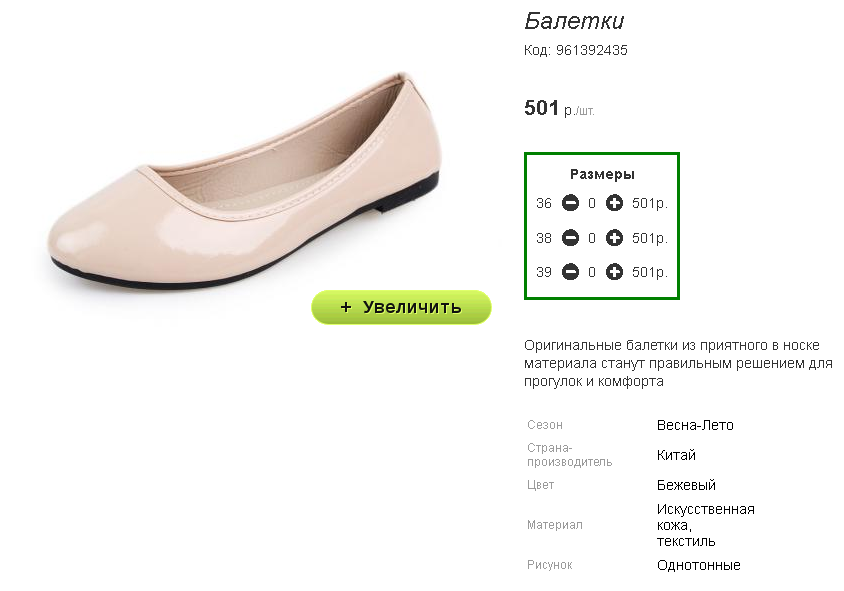
Task: Click the size 39 quantity value
Action: click(x=592, y=272)
